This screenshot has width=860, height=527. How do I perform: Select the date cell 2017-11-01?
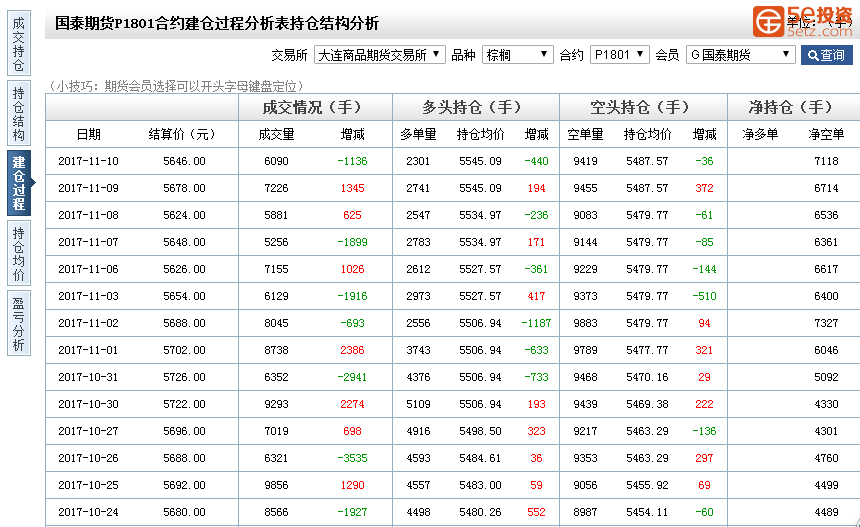tap(88, 350)
